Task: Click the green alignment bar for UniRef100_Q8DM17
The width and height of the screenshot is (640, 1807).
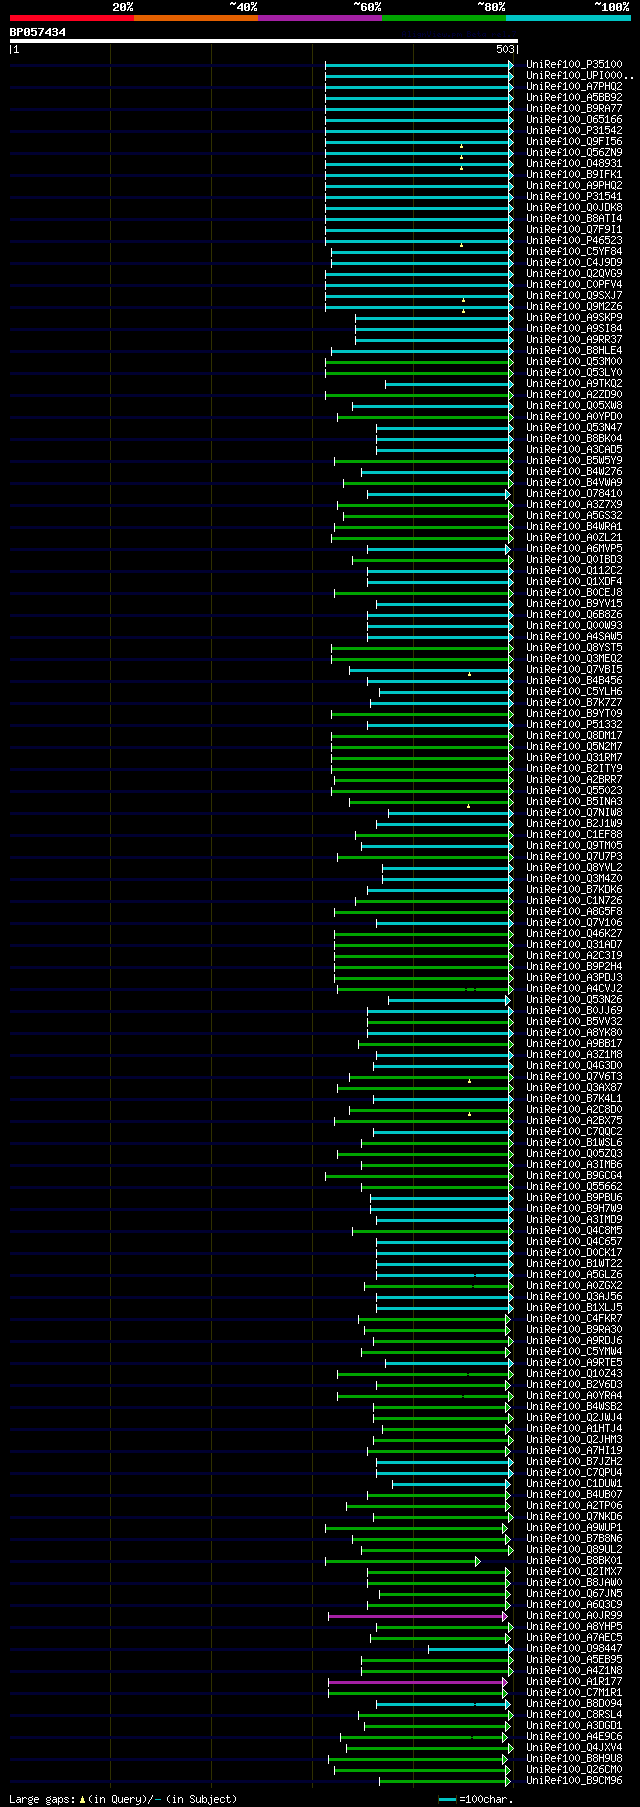Action: point(421,736)
